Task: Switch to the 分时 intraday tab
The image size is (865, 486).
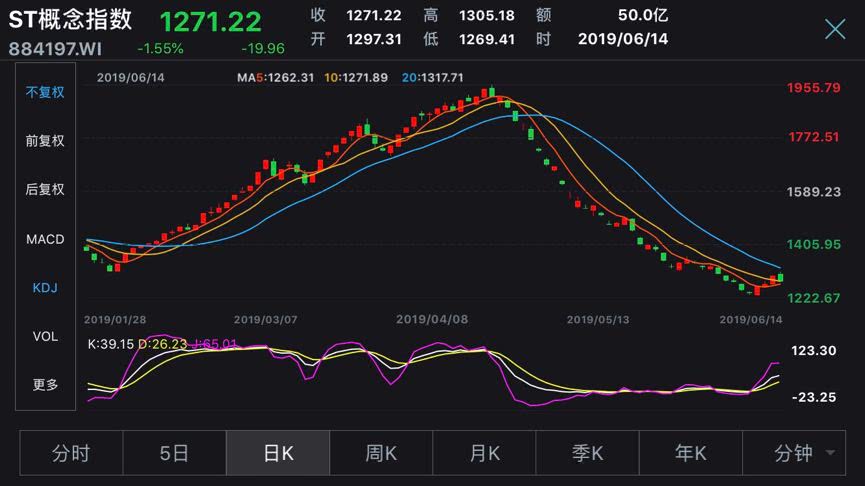Action: [x=71, y=453]
